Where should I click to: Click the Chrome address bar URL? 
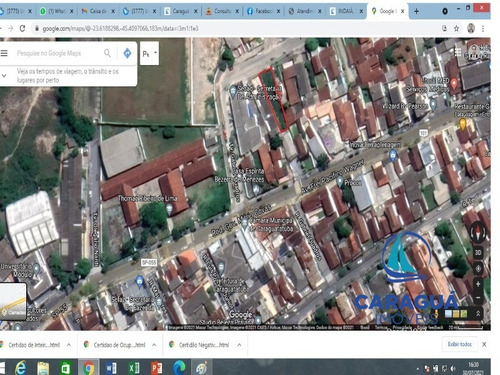tap(120, 29)
